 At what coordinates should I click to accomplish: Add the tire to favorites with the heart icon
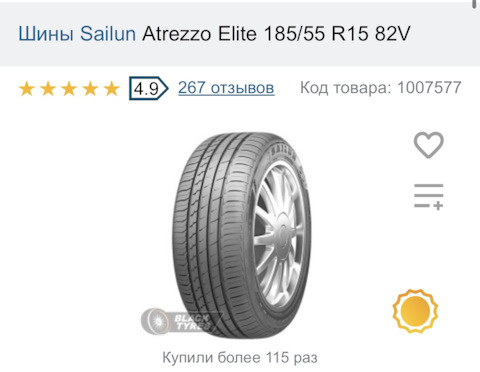coord(429,145)
